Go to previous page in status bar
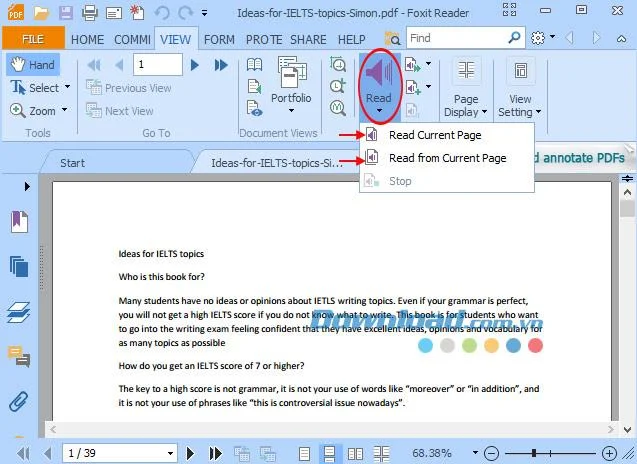637x464 pixels. click(x=48, y=453)
